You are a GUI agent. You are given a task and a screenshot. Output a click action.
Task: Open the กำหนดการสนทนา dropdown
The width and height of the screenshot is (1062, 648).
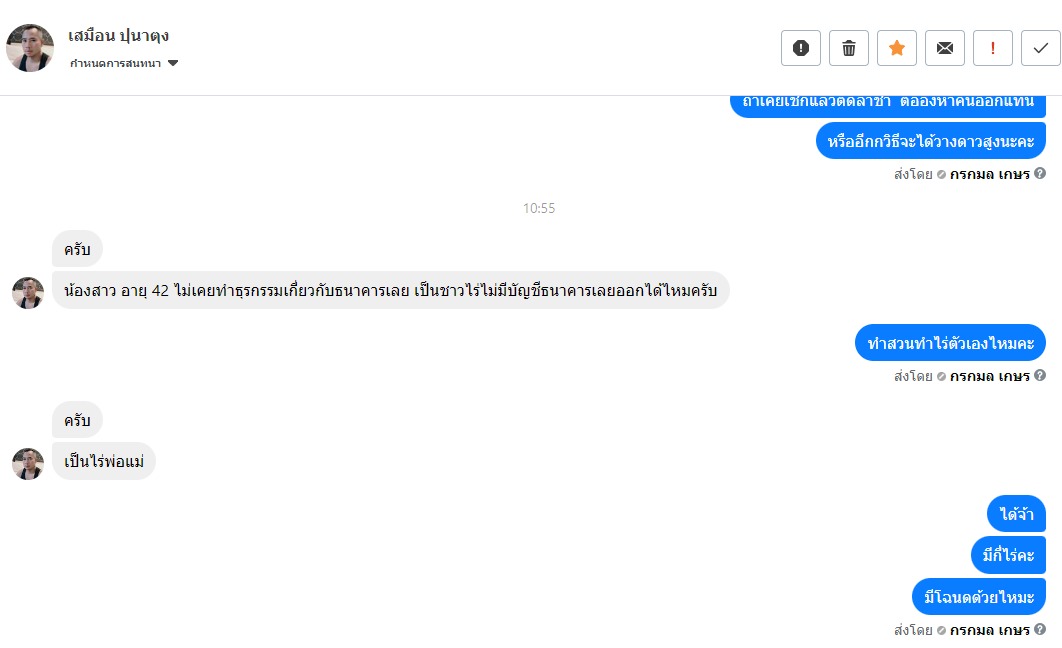tap(124, 64)
